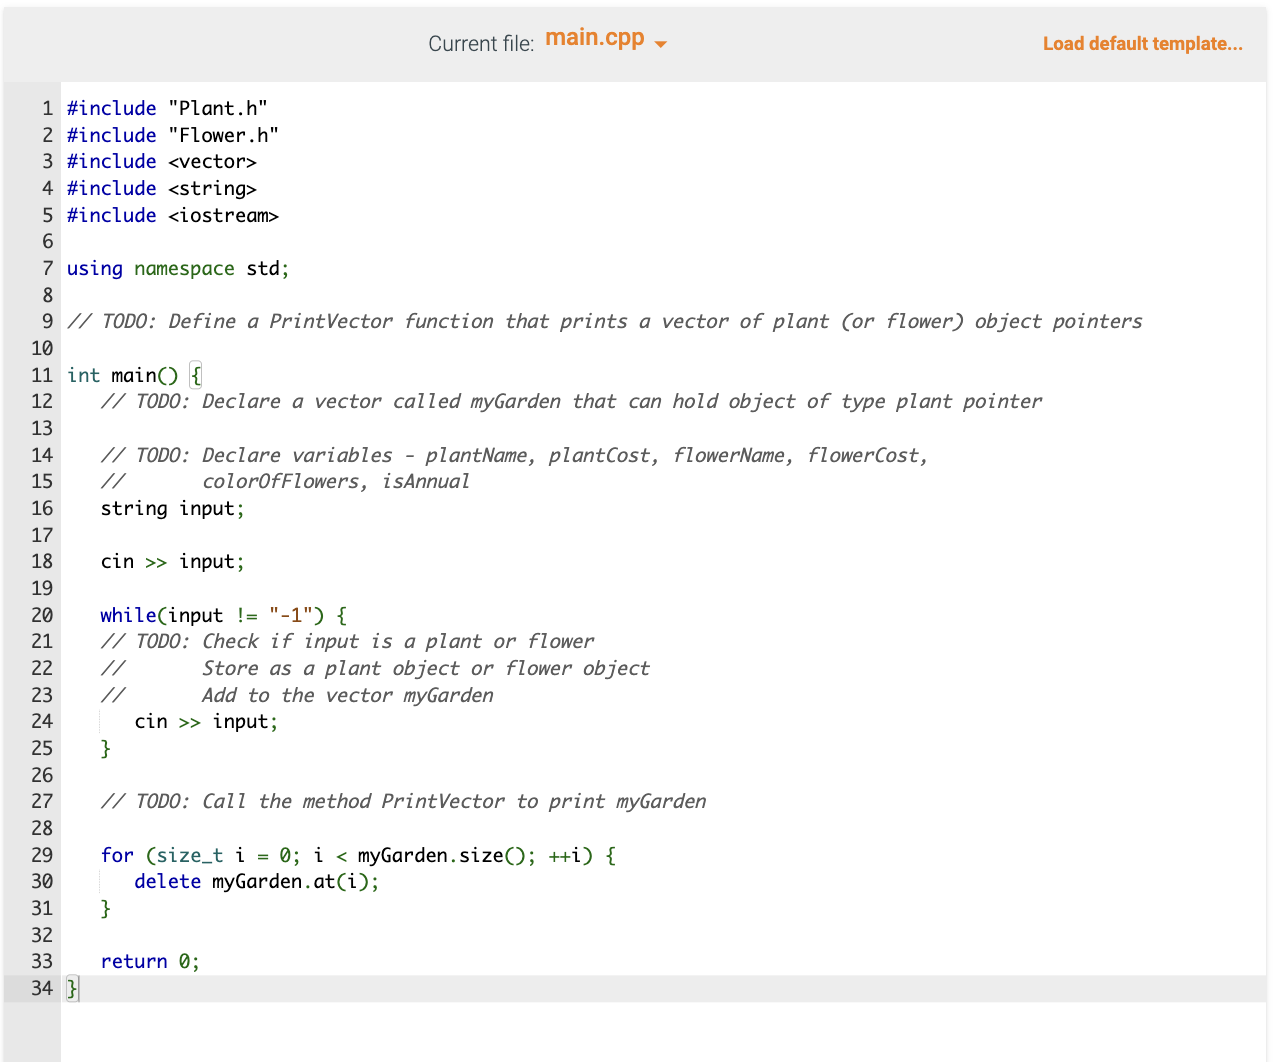Click the TODO comment about declaring myGarden
The height and width of the screenshot is (1062, 1276).
[x=570, y=401]
